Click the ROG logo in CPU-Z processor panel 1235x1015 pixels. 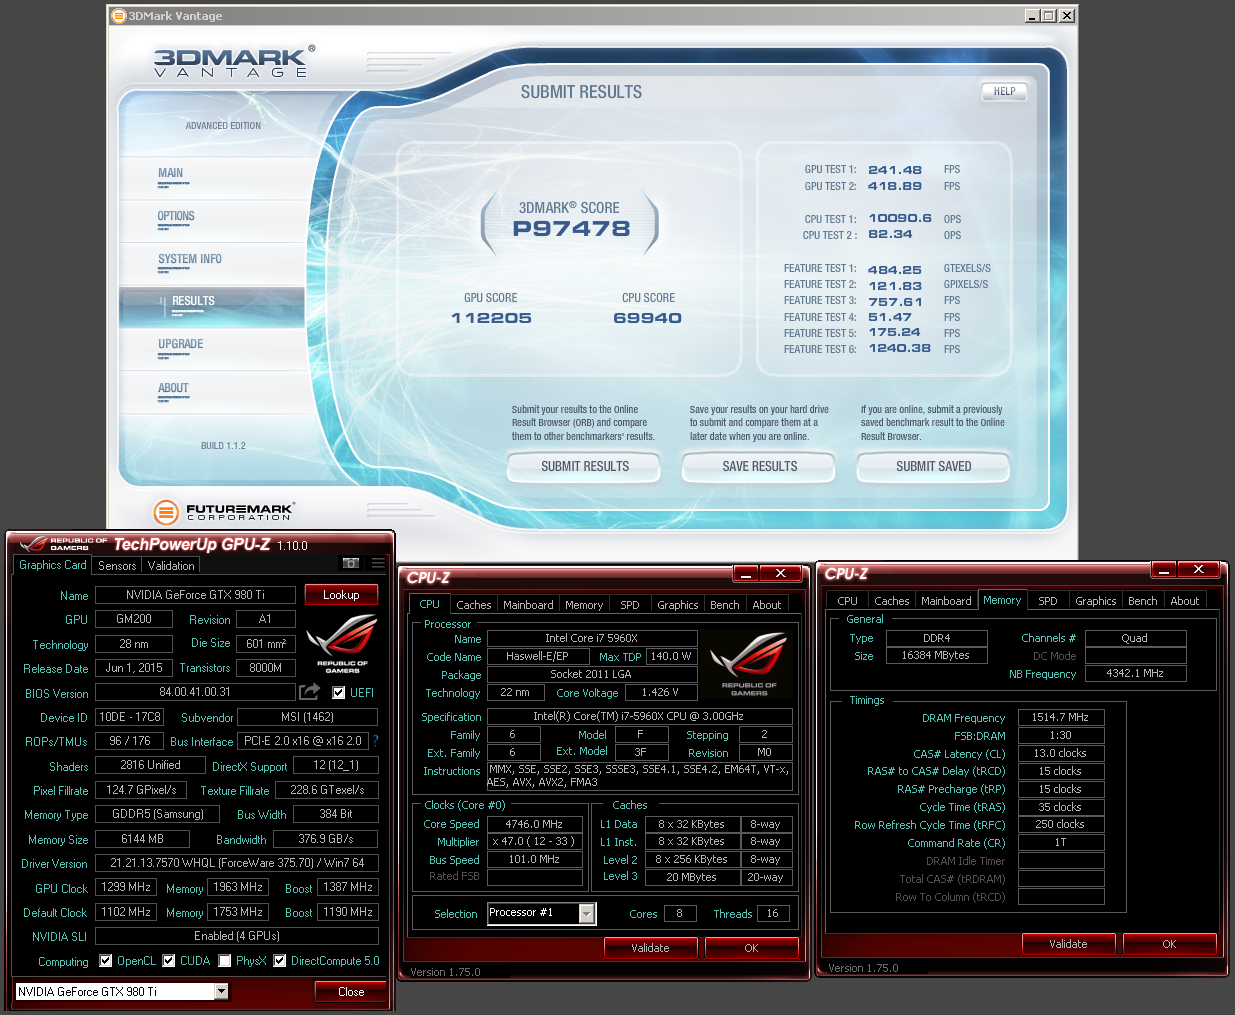(749, 664)
